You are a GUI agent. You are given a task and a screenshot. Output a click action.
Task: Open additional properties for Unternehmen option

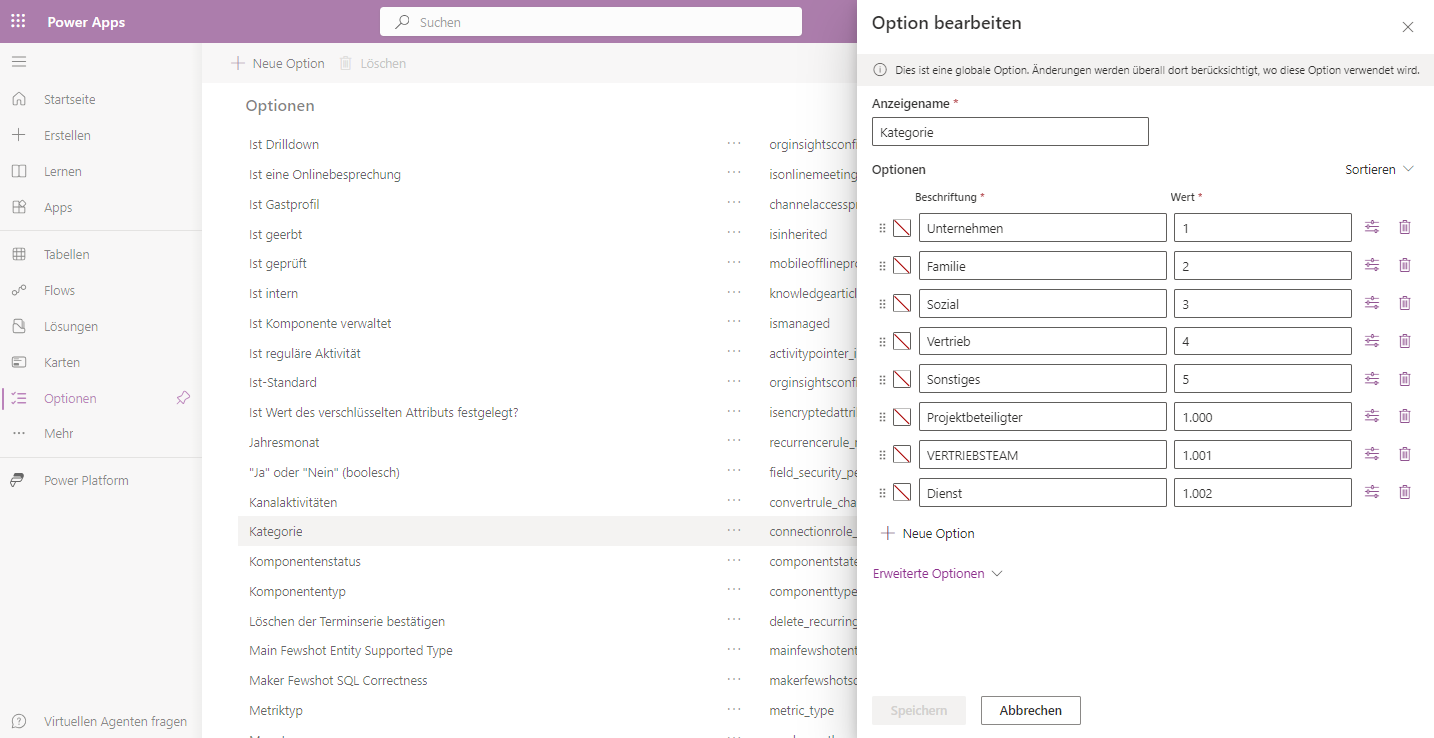point(1372,227)
